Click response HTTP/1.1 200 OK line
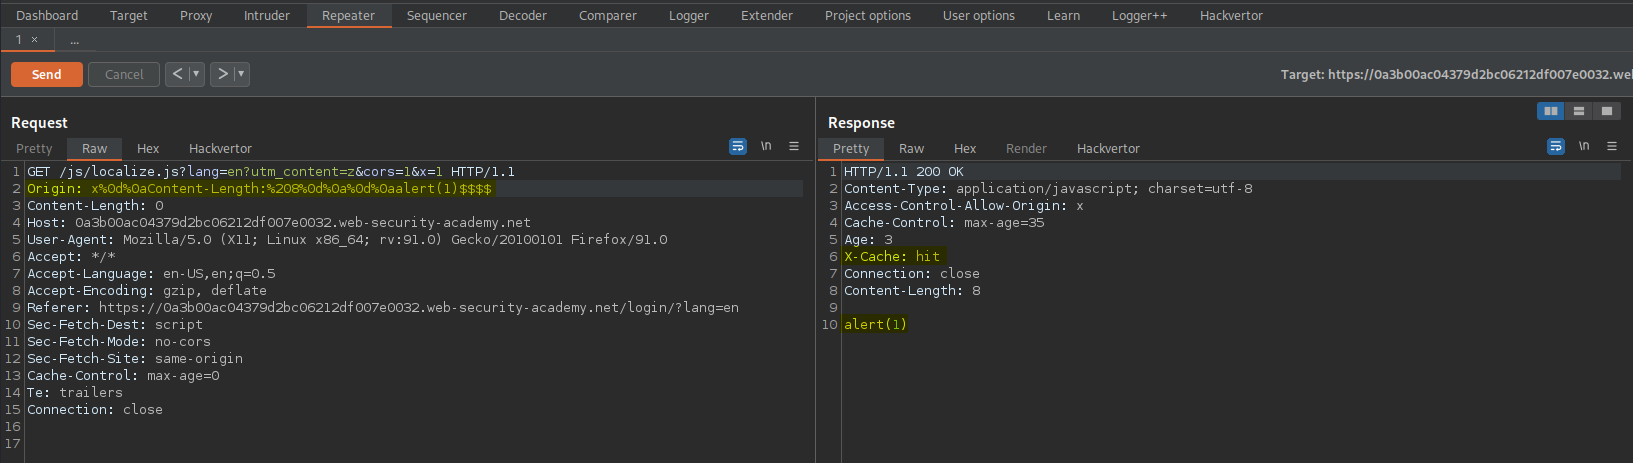 click(x=904, y=171)
